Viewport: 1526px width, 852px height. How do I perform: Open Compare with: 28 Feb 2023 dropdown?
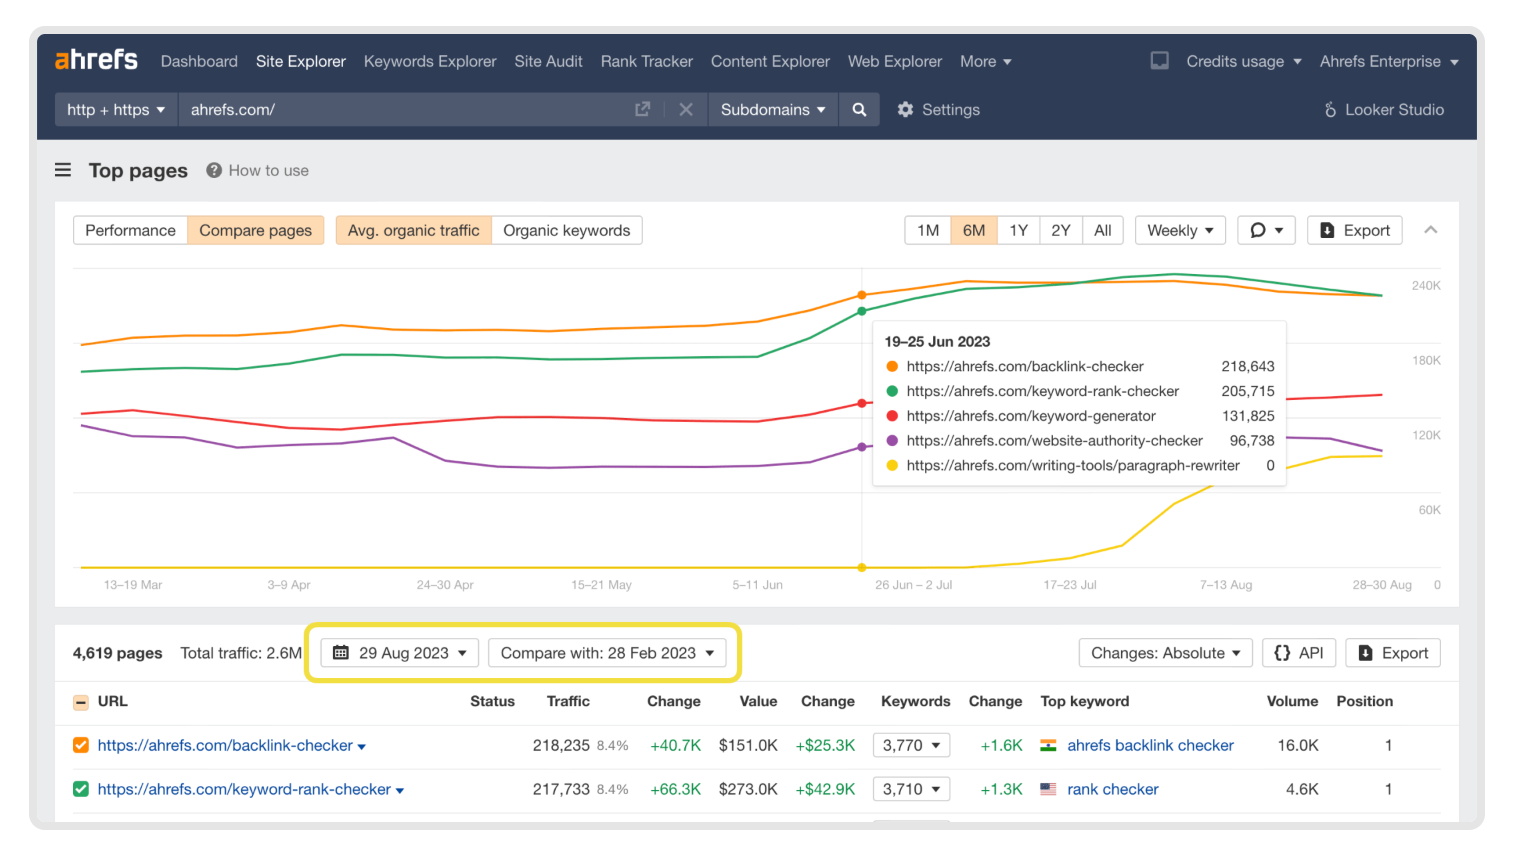coord(608,653)
